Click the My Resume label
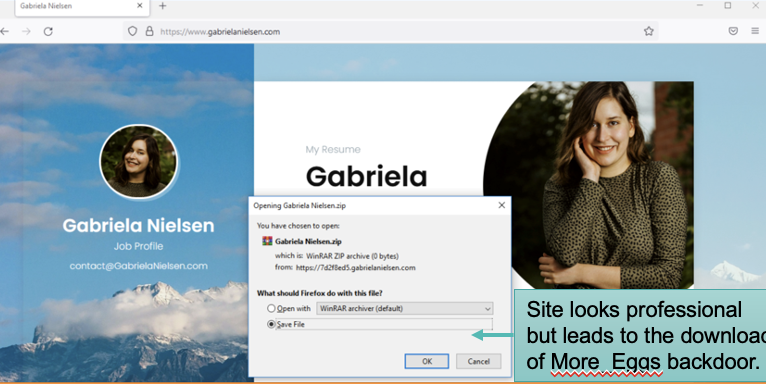This screenshot has height=384, width=766. pyautogui.click(x=333, y=149)
